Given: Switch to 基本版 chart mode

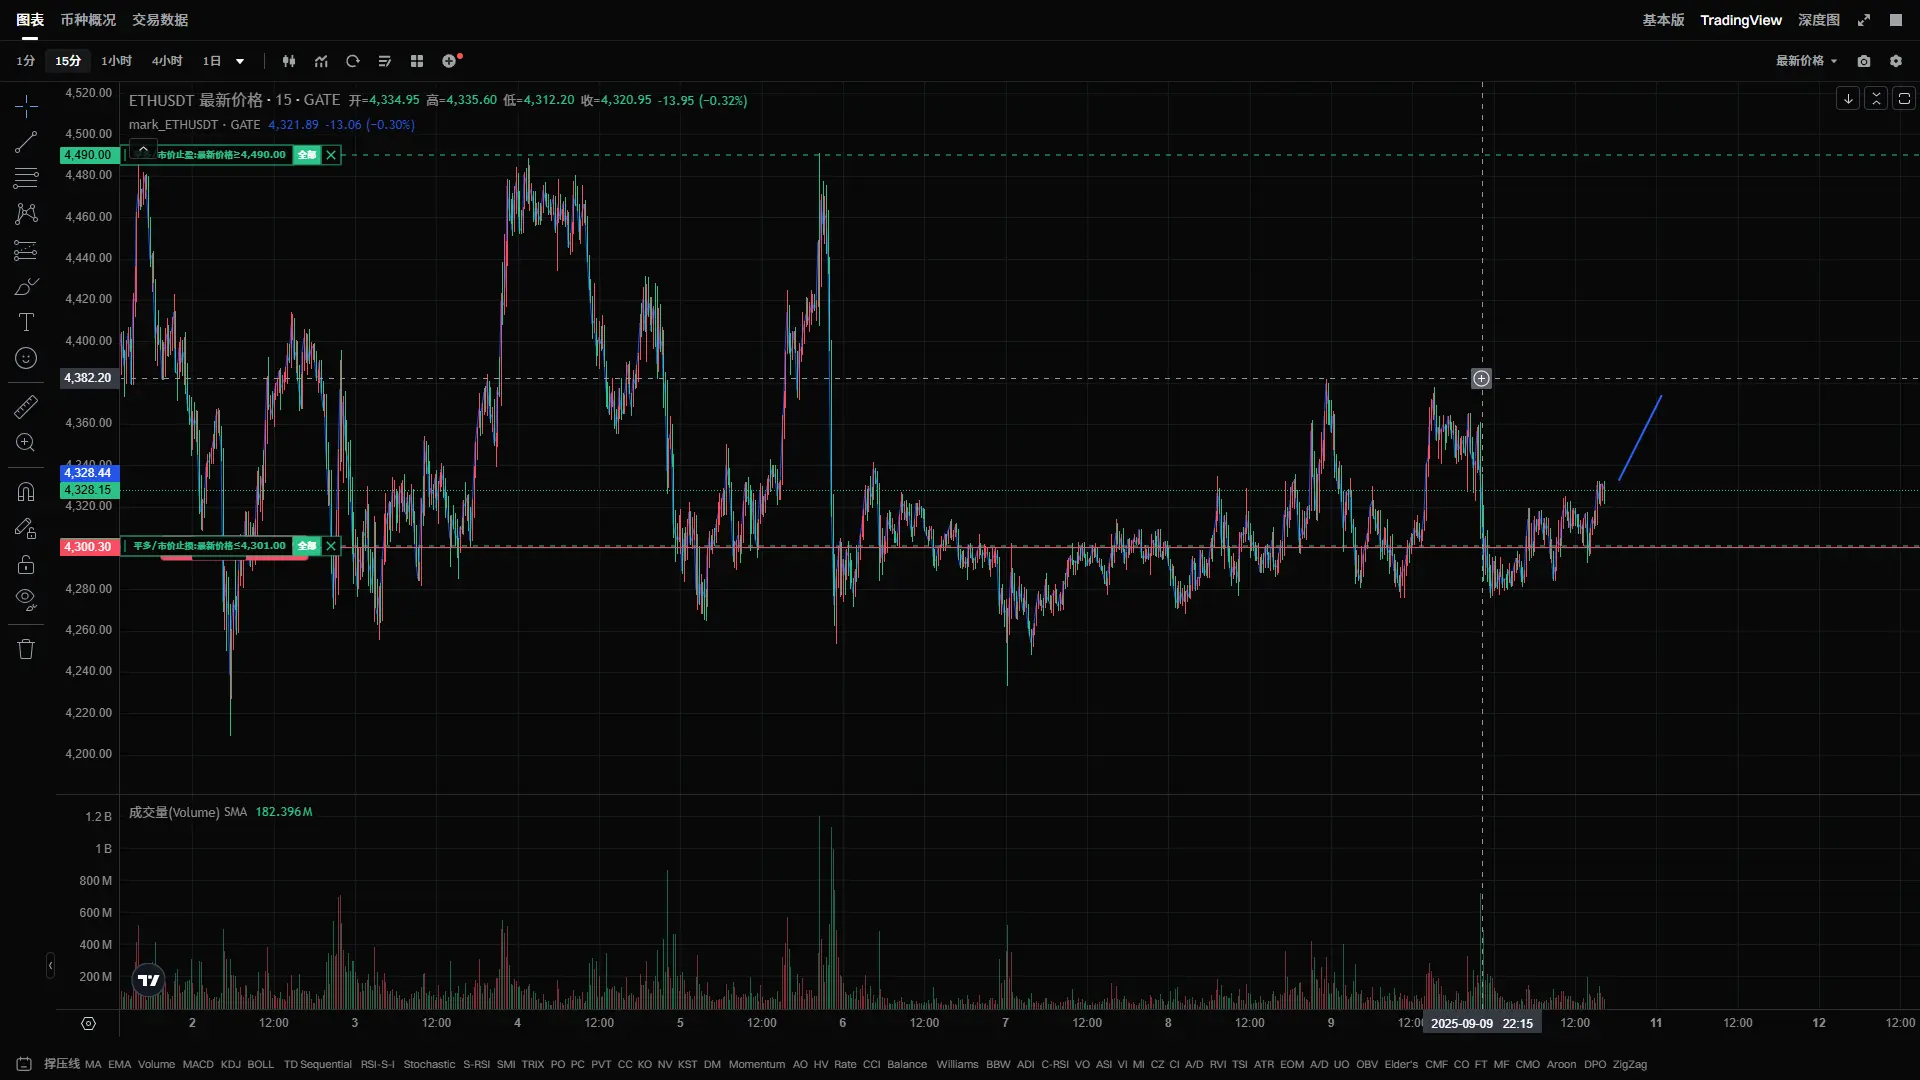Looking at the screenshot, I should [1663, 20].
